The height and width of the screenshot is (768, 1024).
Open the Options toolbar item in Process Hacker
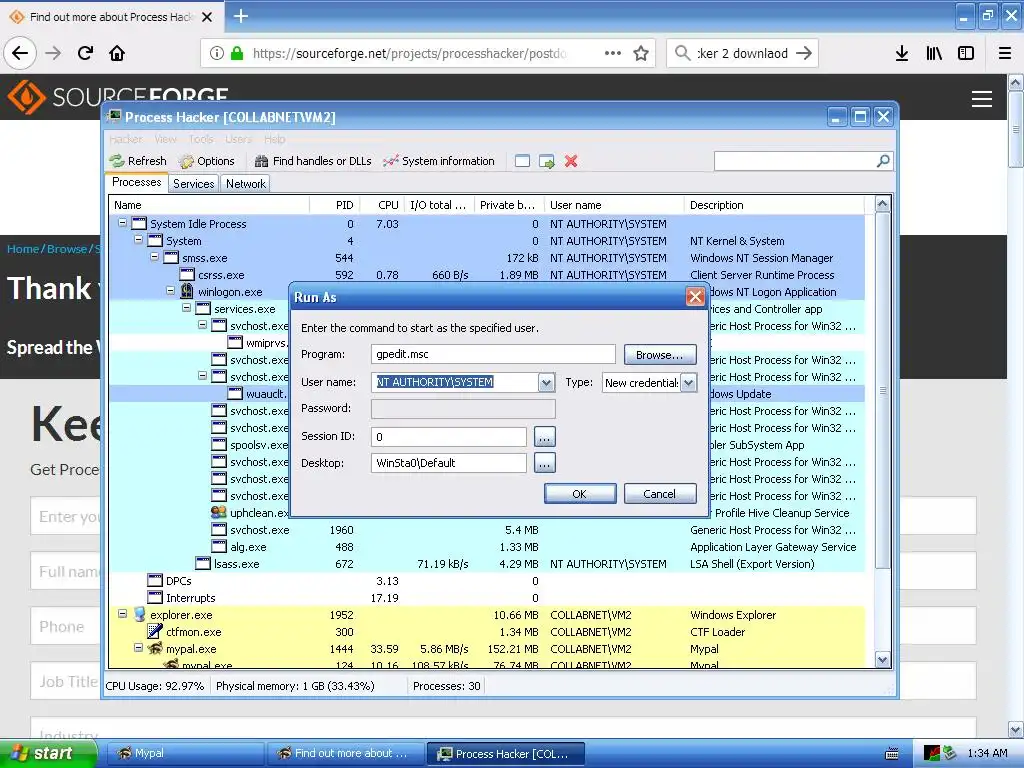pos(206,161)
